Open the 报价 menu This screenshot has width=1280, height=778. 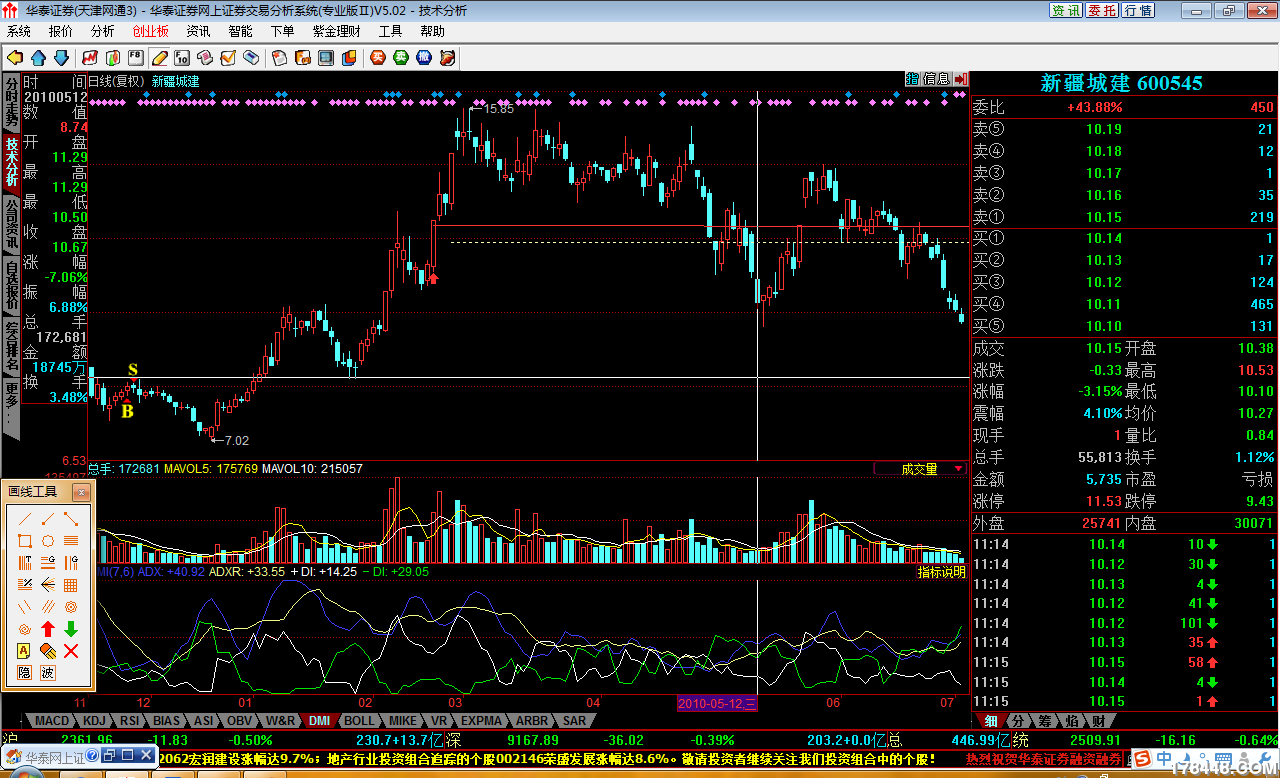point(61,31)
